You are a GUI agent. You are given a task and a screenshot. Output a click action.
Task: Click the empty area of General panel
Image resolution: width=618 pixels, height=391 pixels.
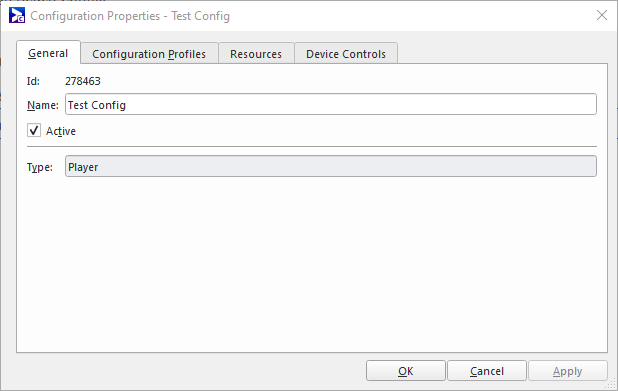(x=311, y=264)
